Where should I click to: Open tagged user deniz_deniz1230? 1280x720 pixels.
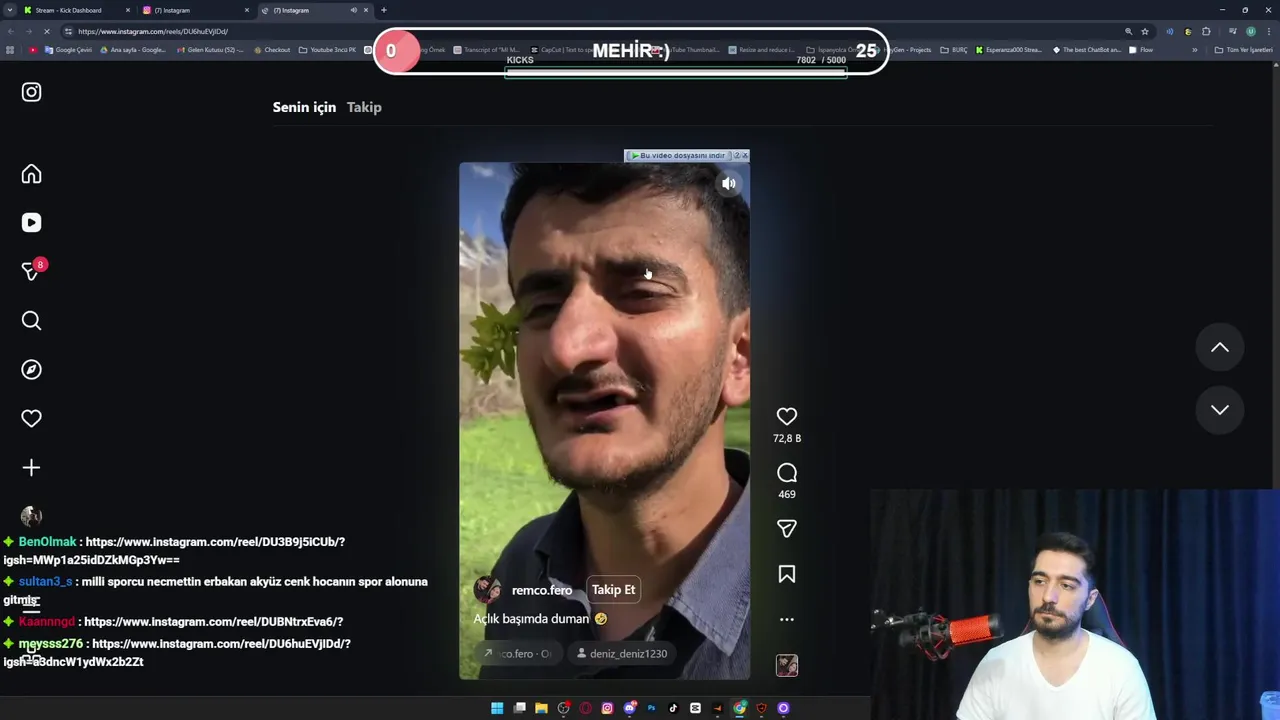point(621,654)
